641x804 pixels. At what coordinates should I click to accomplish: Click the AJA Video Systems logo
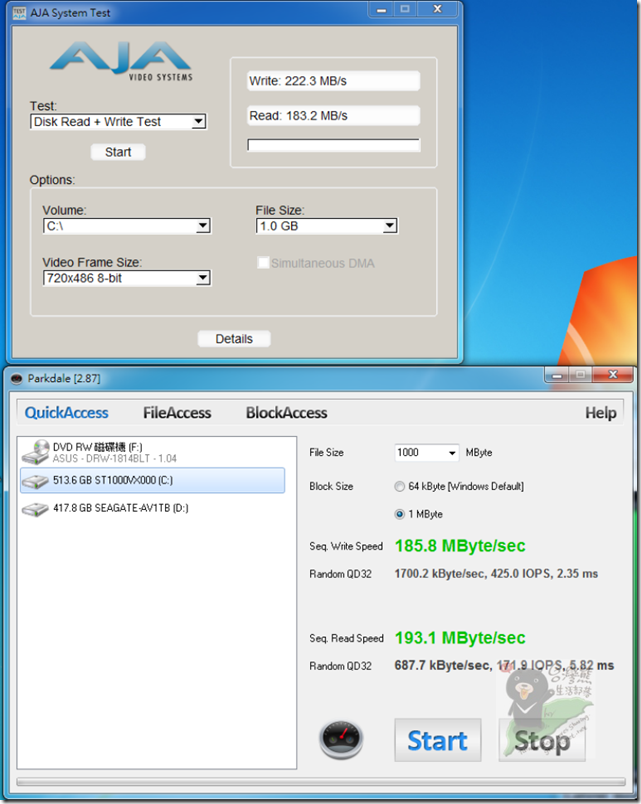click(x=121, y=62)
